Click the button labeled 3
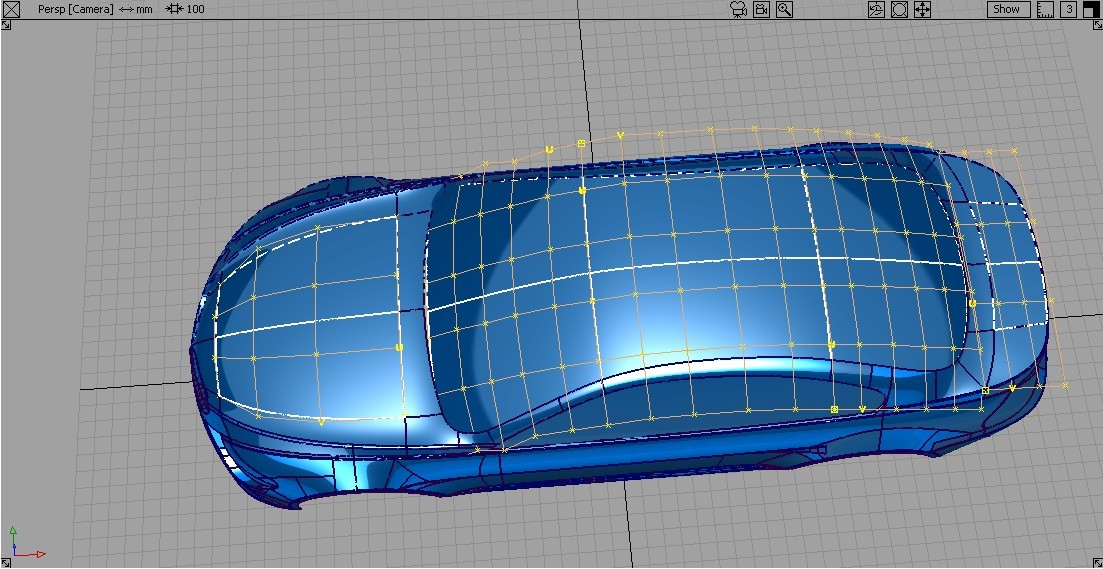Viewport: 1103px width, 569px height. tap(1069, 9)
